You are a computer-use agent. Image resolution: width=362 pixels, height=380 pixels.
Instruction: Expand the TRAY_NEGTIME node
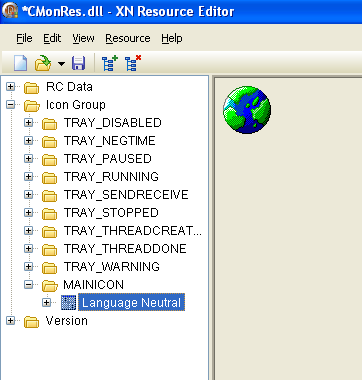pos(29,141)
